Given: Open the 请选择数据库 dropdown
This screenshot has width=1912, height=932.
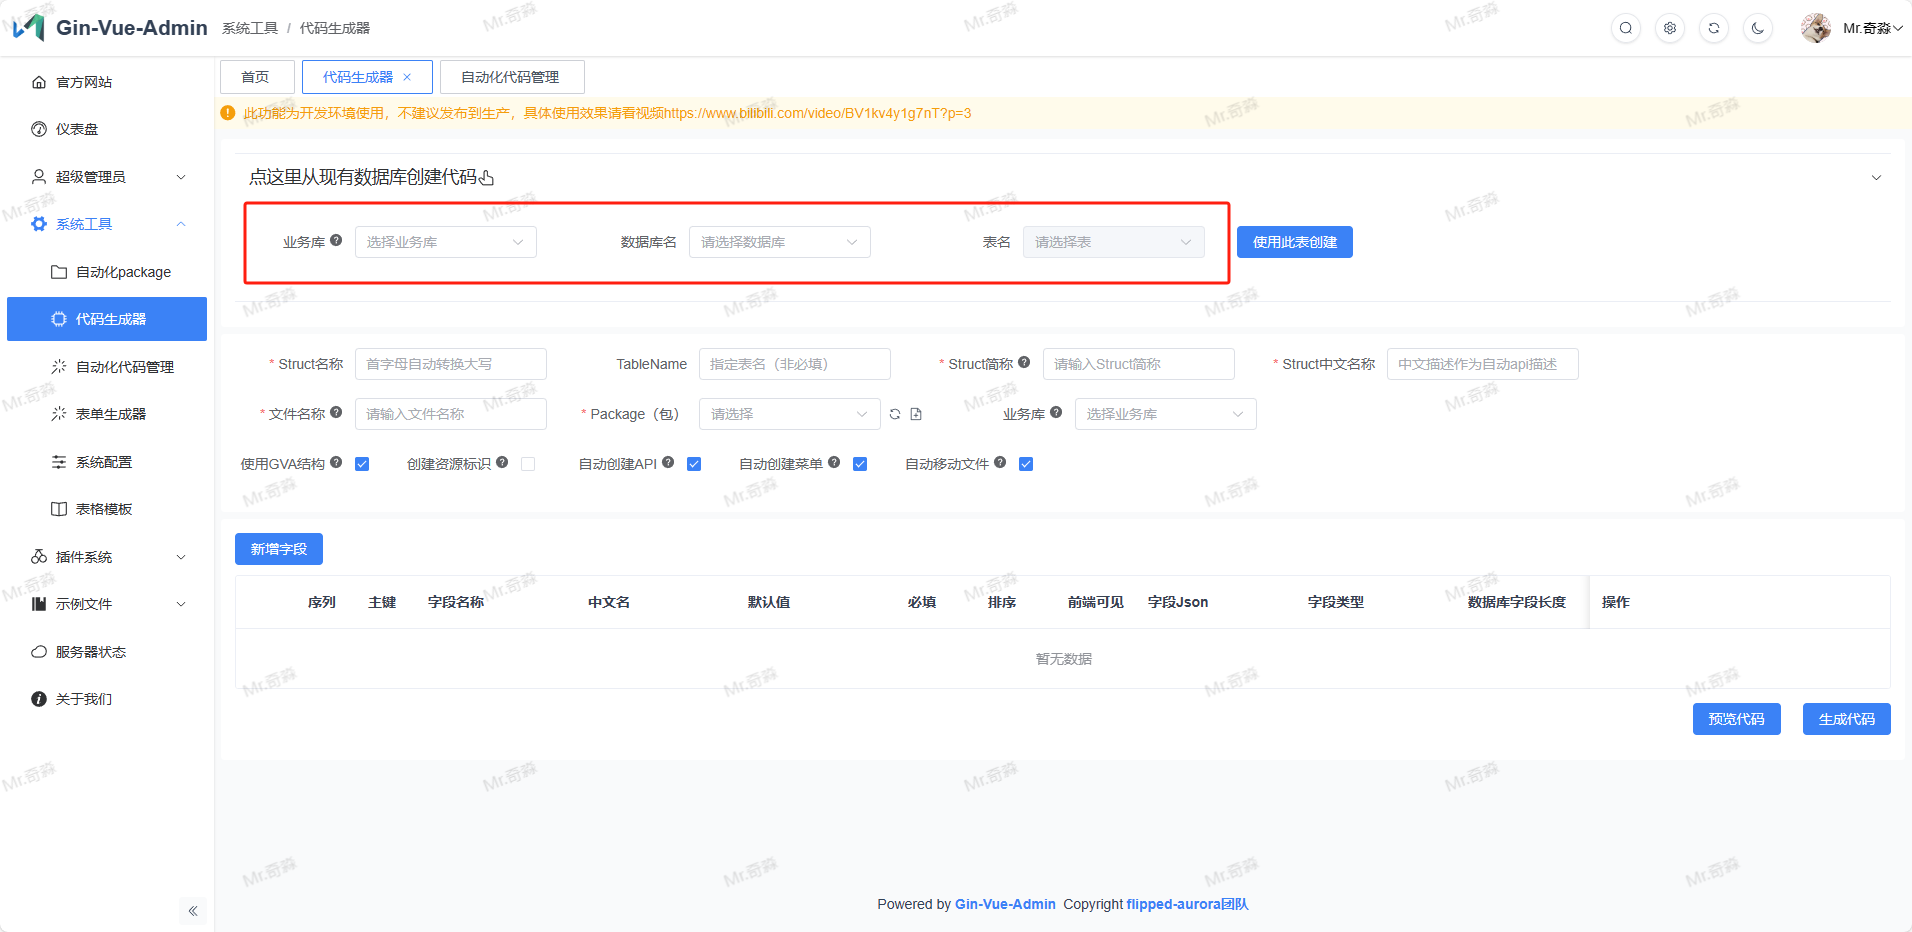Looking at the screenshot, I should pos(779,242).
